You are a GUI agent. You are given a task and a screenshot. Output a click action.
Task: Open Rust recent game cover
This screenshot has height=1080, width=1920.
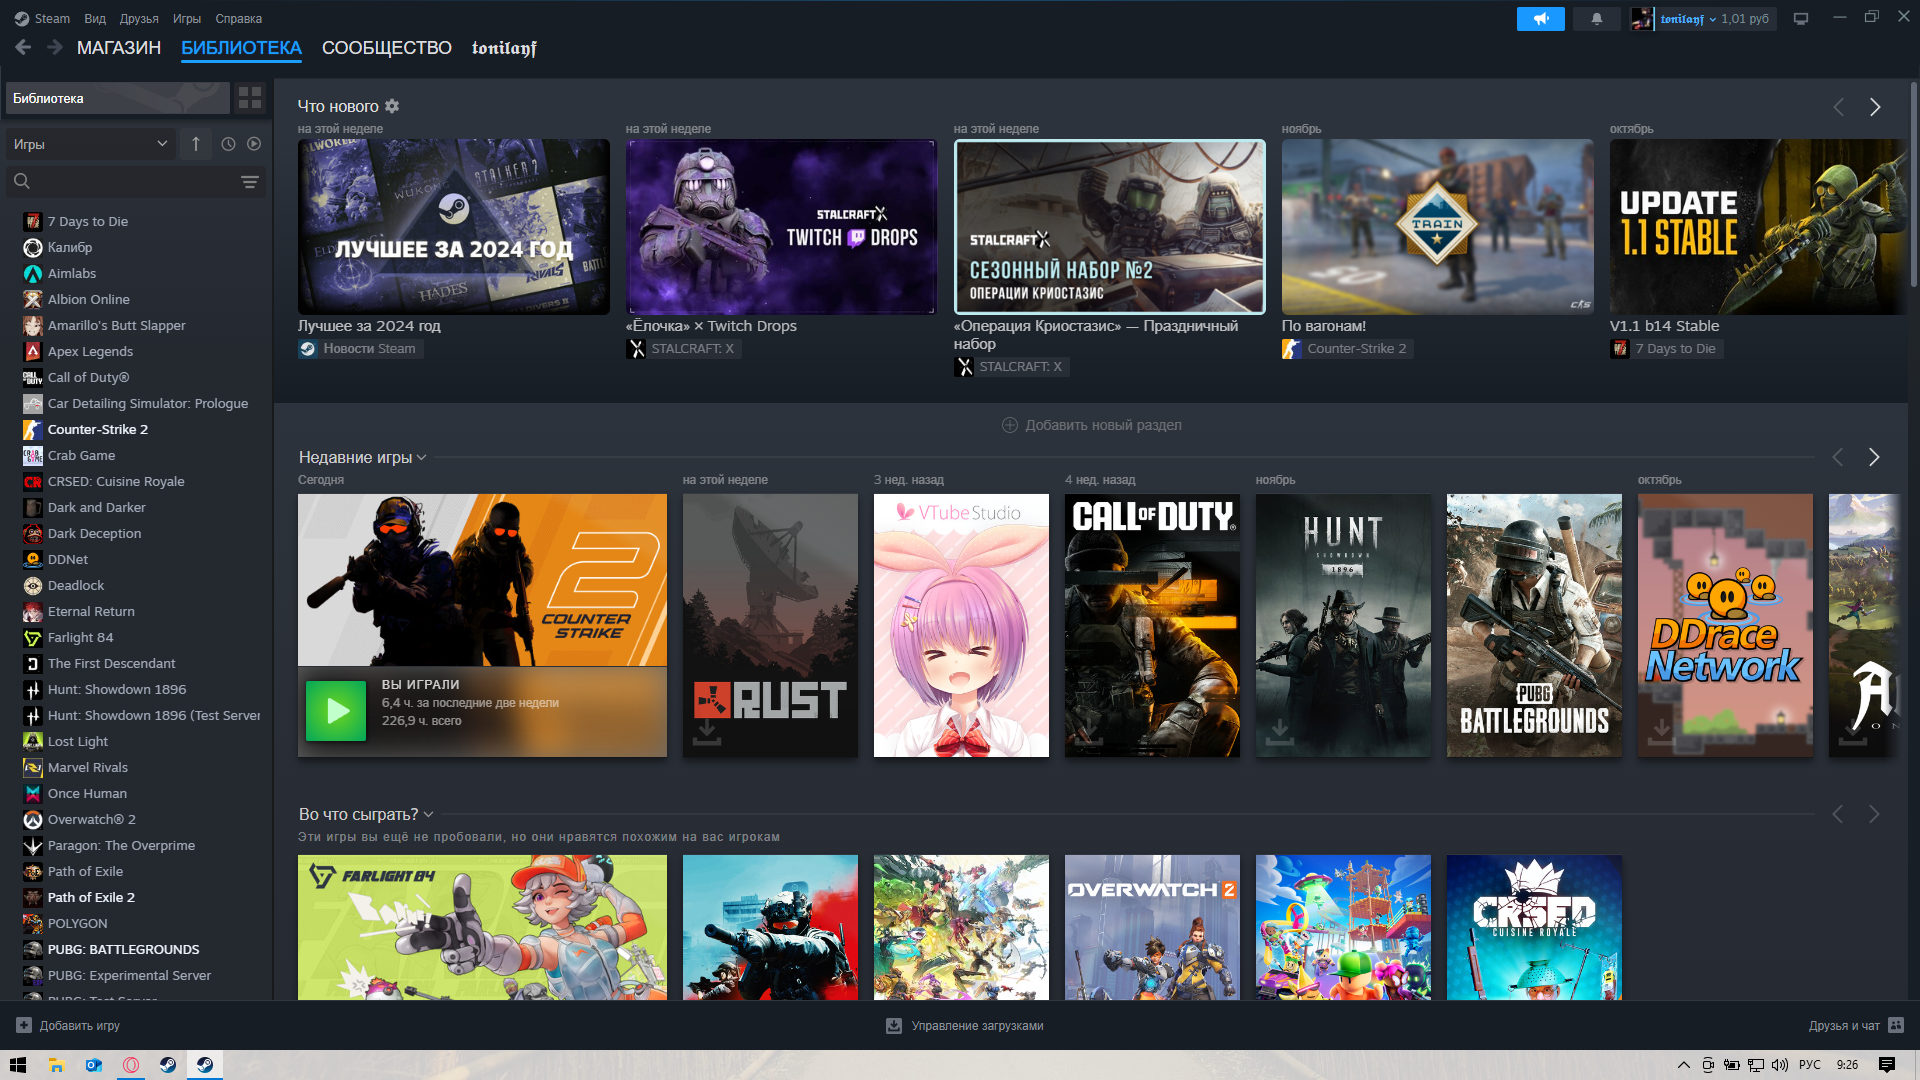tap(770, 625)
